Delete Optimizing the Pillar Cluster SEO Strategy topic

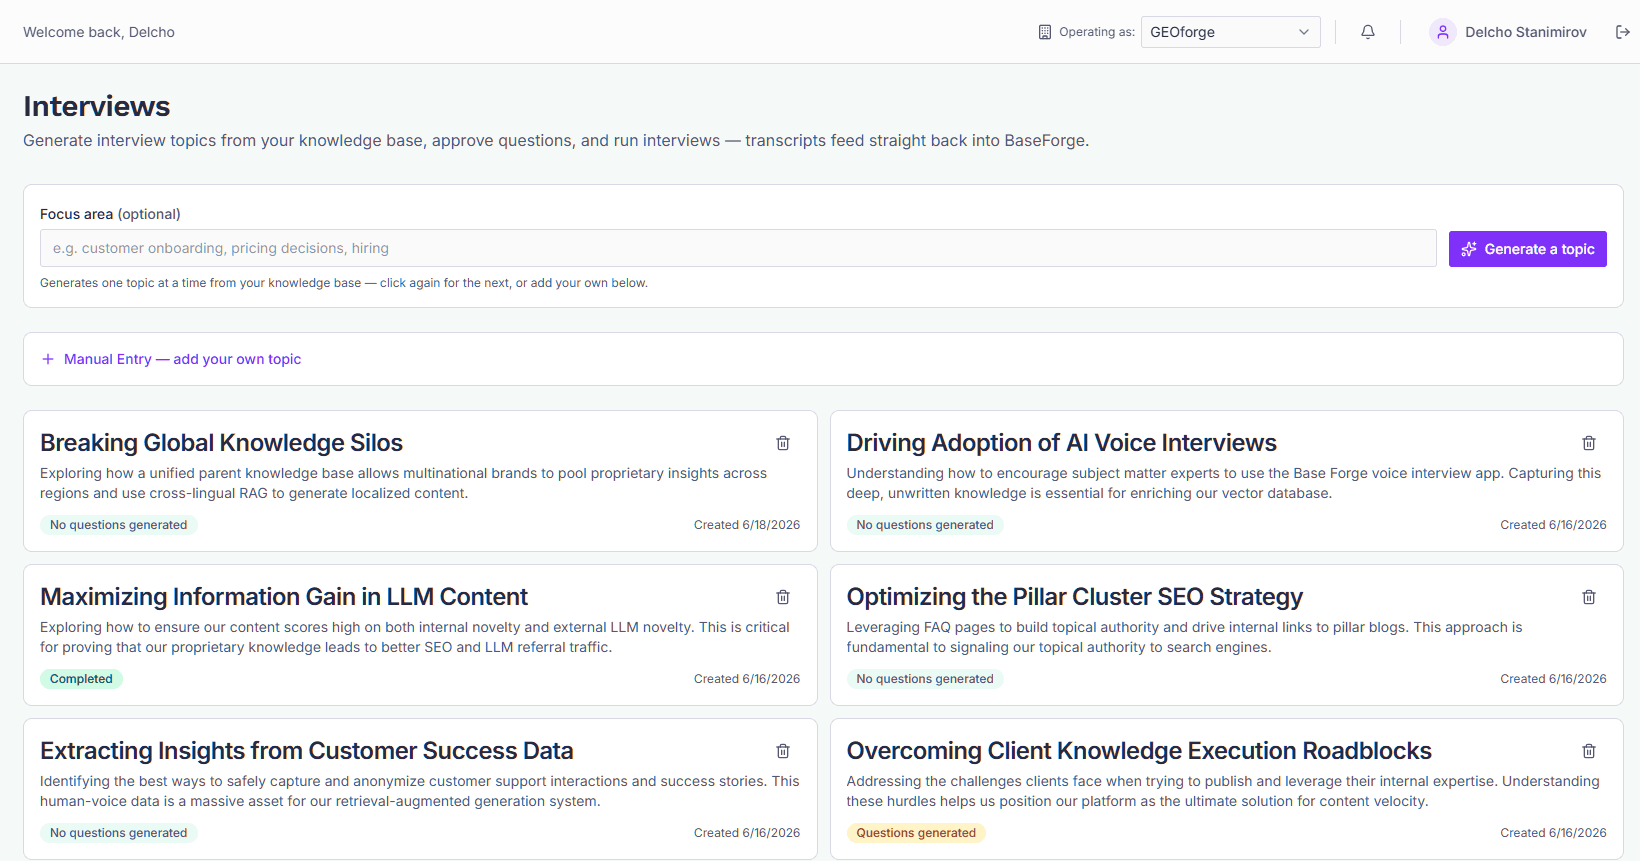pos(1589,597)
